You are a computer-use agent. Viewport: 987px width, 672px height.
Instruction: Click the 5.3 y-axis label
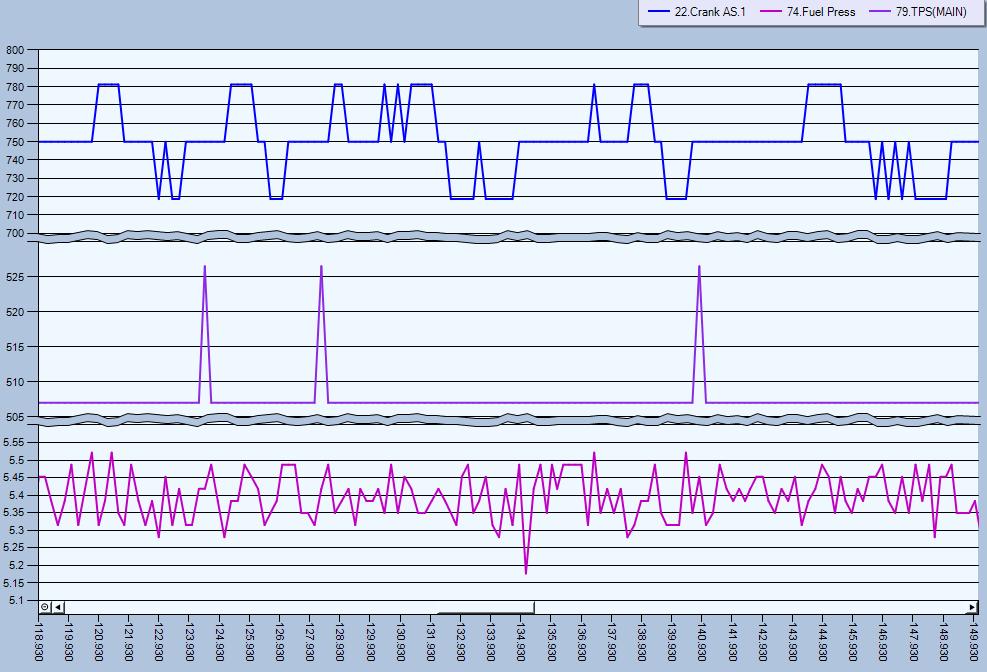click(x=16, y=530)
